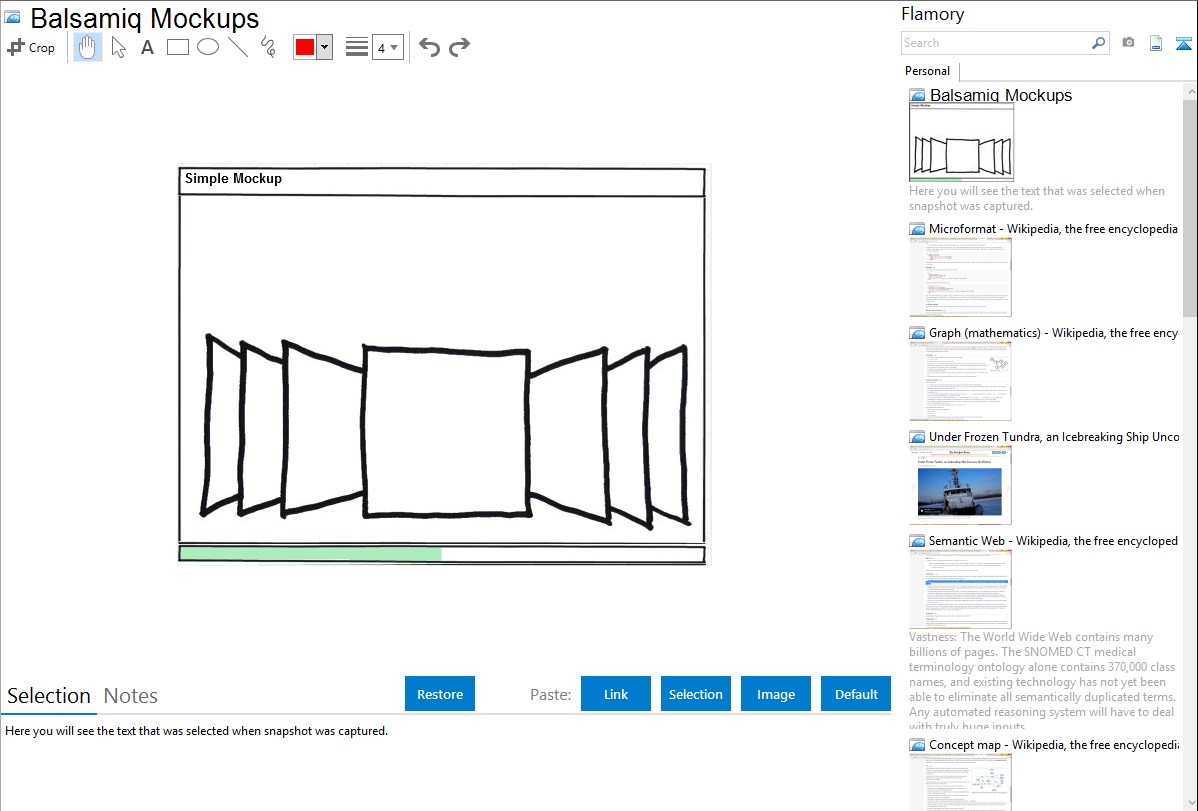Select the freehand scribble tool

(x=268, y=47)
